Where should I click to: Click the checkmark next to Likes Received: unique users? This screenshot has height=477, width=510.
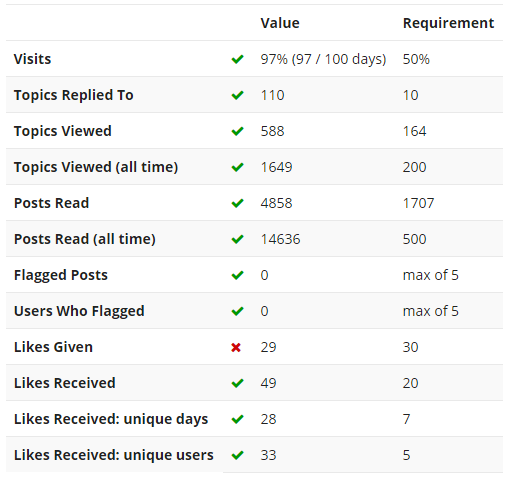pos(237,455)
